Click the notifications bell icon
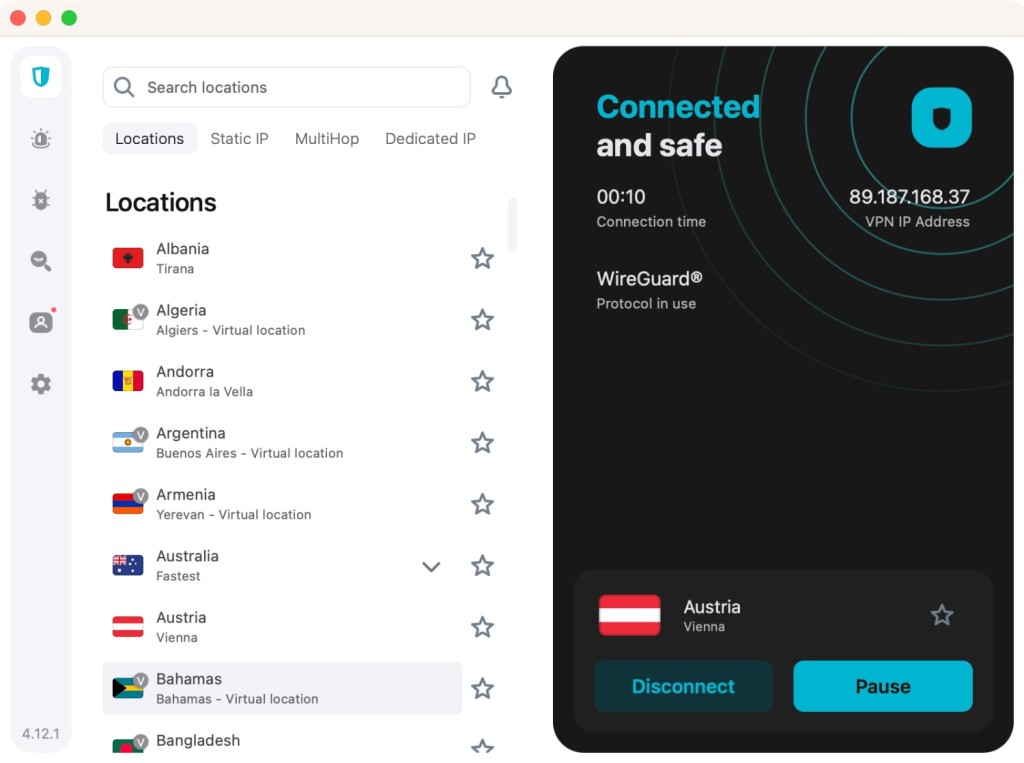Viewport: 1024px width, 763px height. (502, 88)
